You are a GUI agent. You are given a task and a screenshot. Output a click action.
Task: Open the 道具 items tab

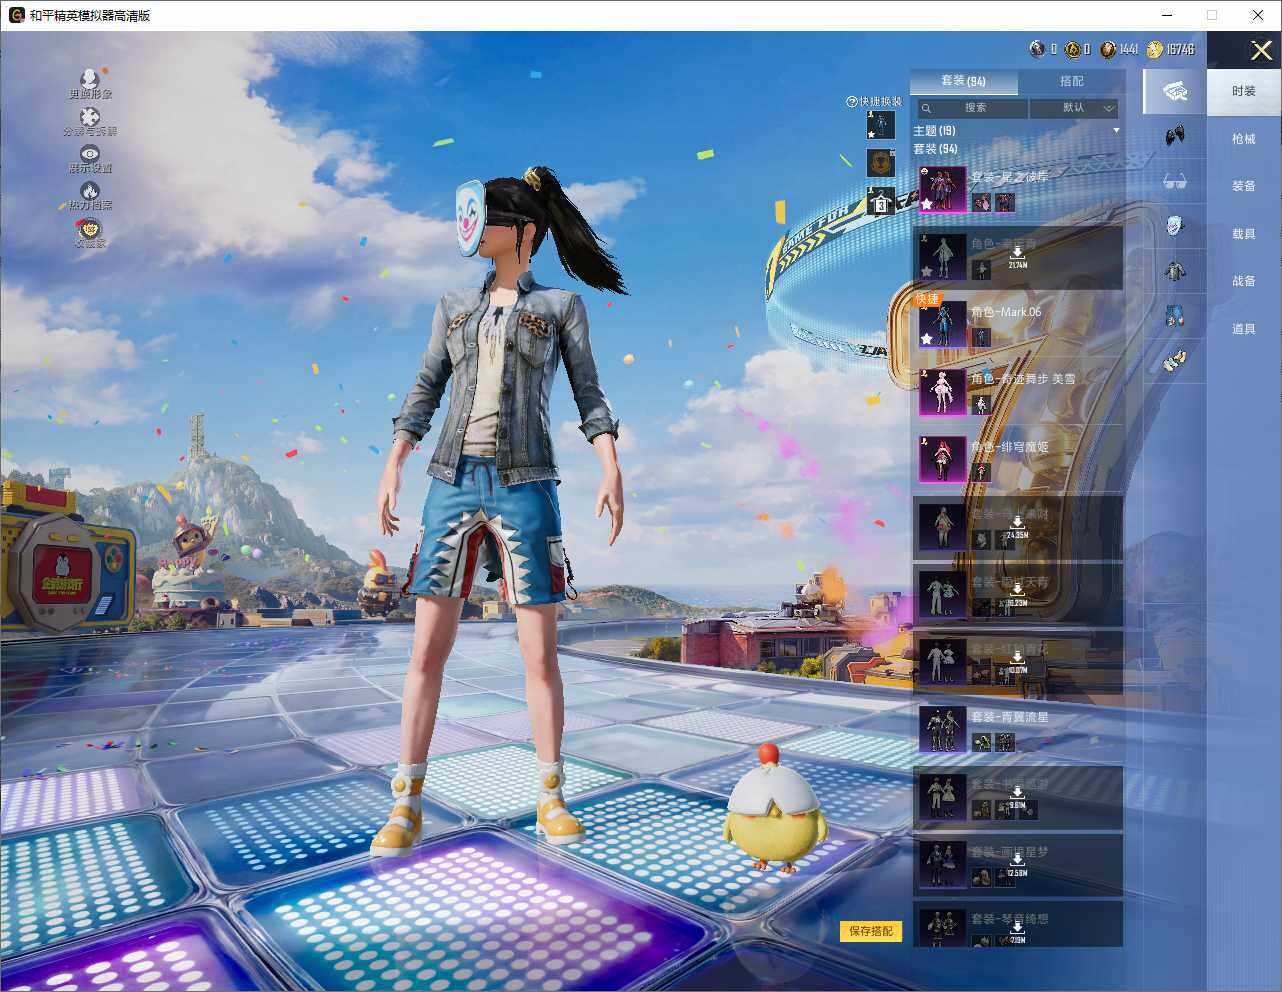tap(1244, 329)
